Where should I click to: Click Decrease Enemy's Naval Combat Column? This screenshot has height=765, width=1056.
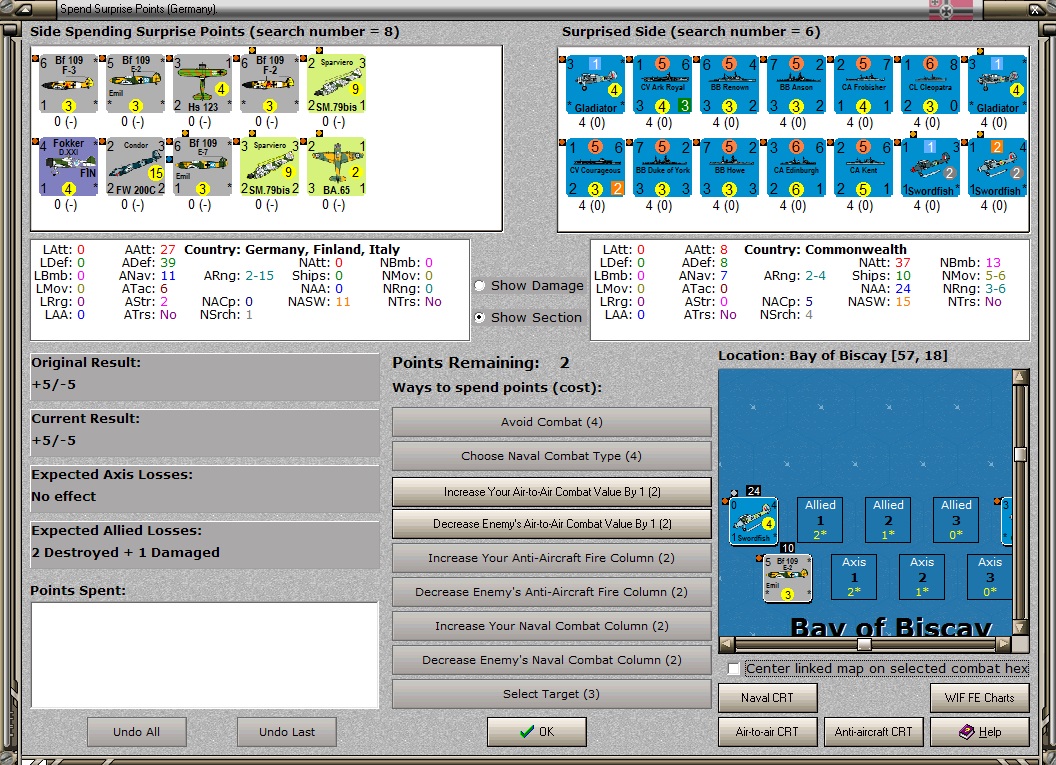pos(552,660)
